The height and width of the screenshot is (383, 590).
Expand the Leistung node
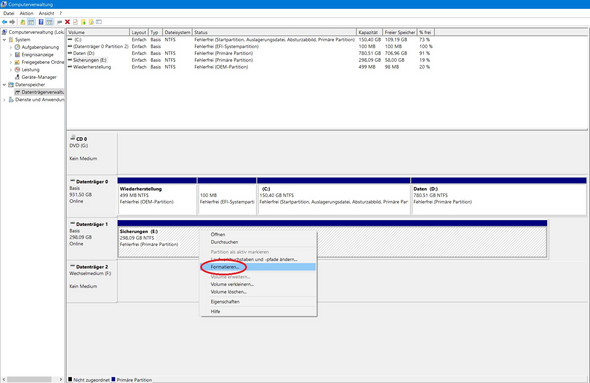click(x=11, y=70)
